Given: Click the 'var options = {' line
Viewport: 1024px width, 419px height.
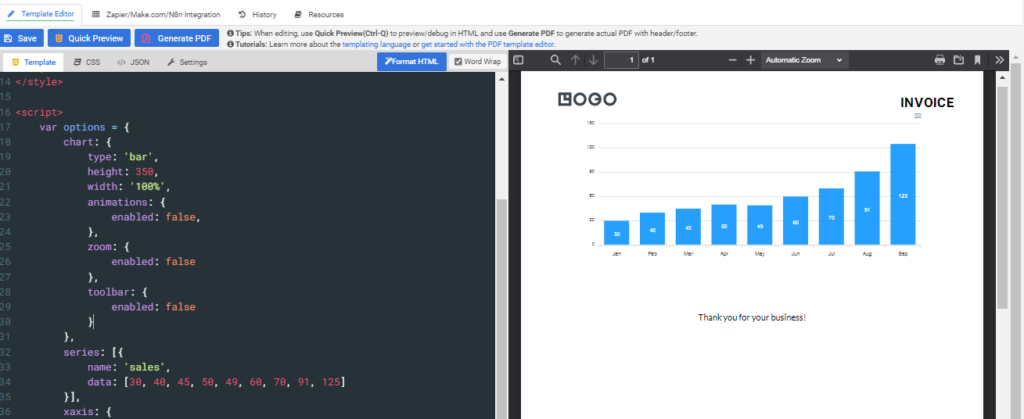Looking at the screenshot, I should click(x=84, y=127).
